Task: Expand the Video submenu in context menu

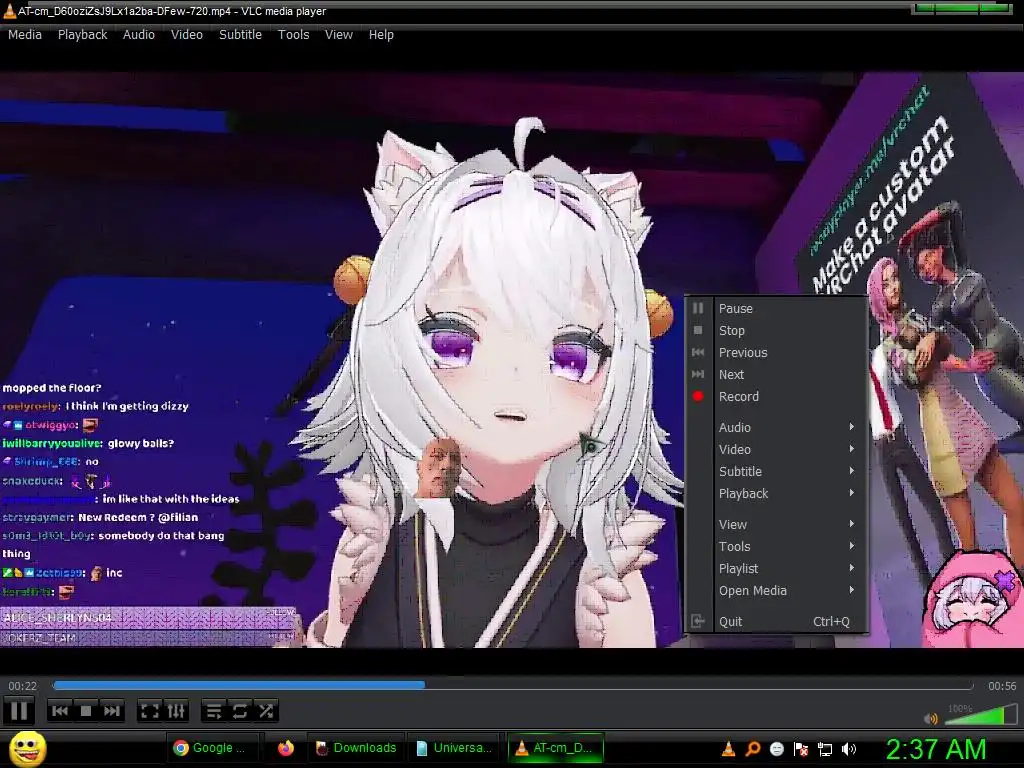Action: tap(776, 449)
